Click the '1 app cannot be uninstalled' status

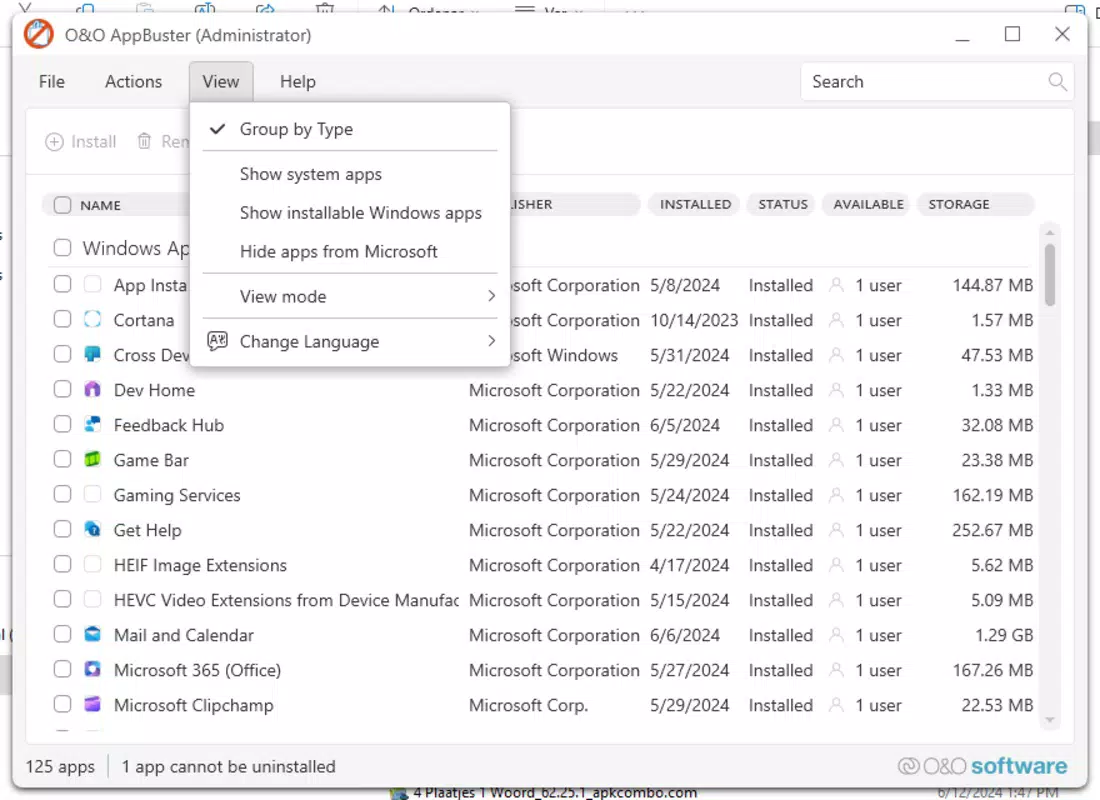click(x=228, y=766)
